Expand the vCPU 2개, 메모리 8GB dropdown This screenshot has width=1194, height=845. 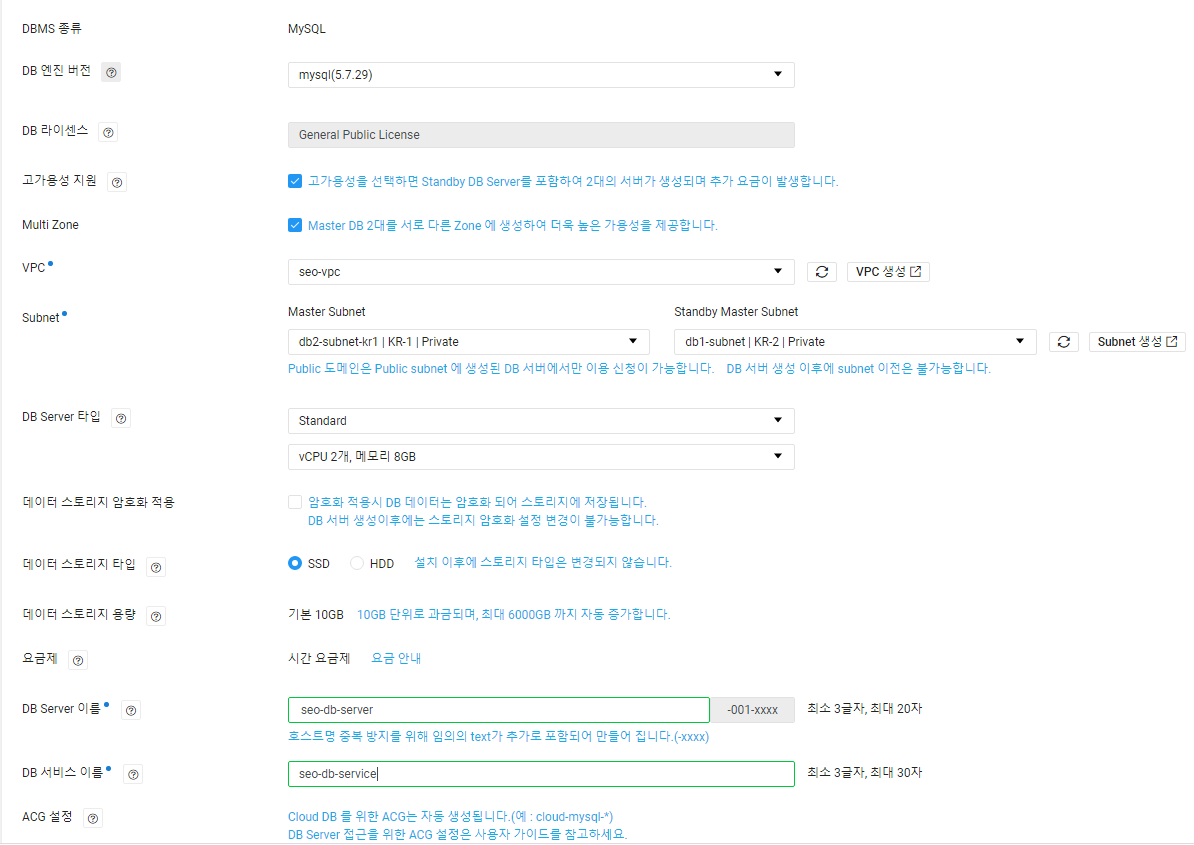tap(541, 457)
